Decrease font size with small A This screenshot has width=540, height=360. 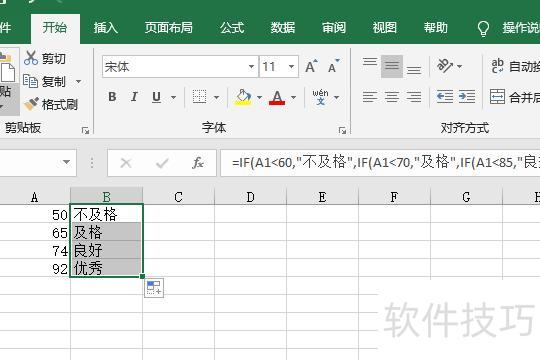[333, 66]
